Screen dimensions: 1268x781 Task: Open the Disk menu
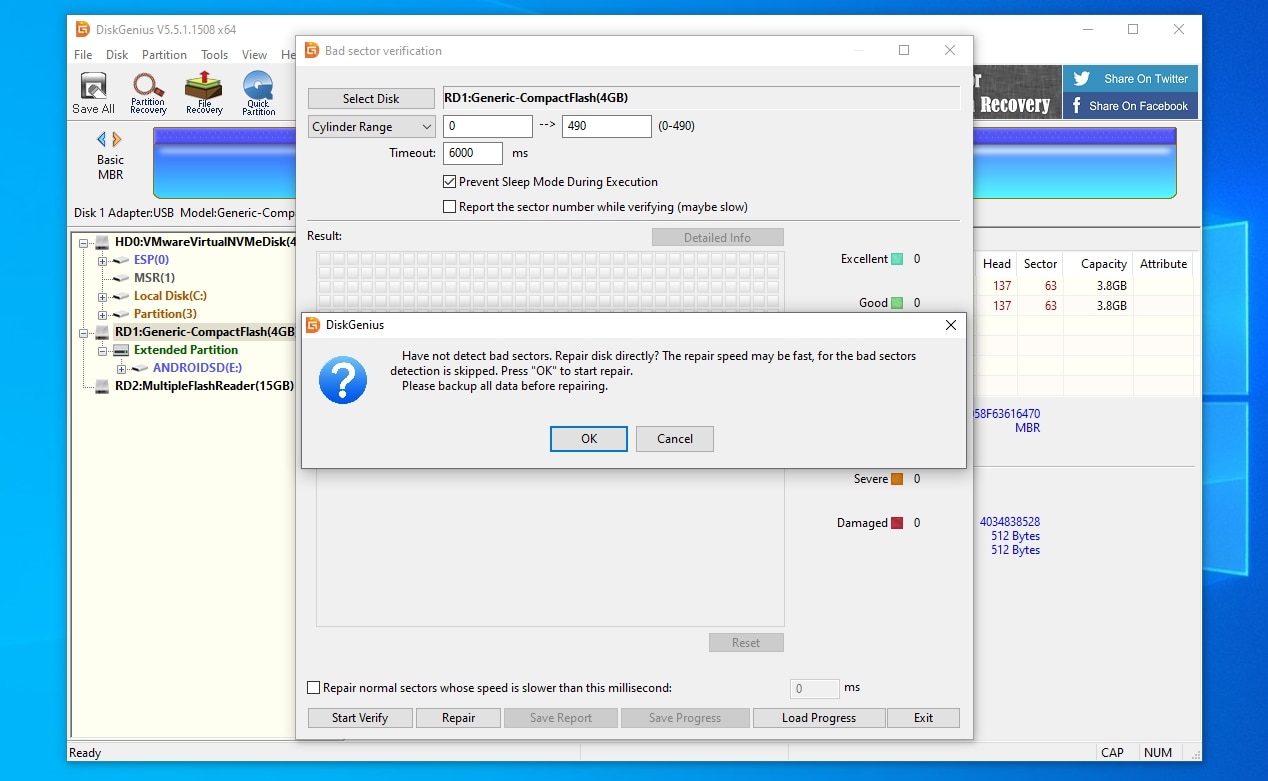tap(117, 55)
